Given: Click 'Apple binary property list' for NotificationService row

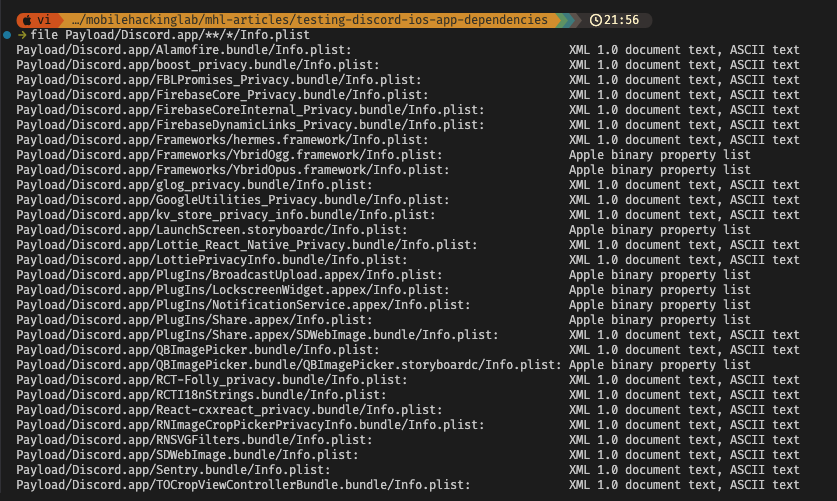Looking at the screenshot, I should coord(659,305).
